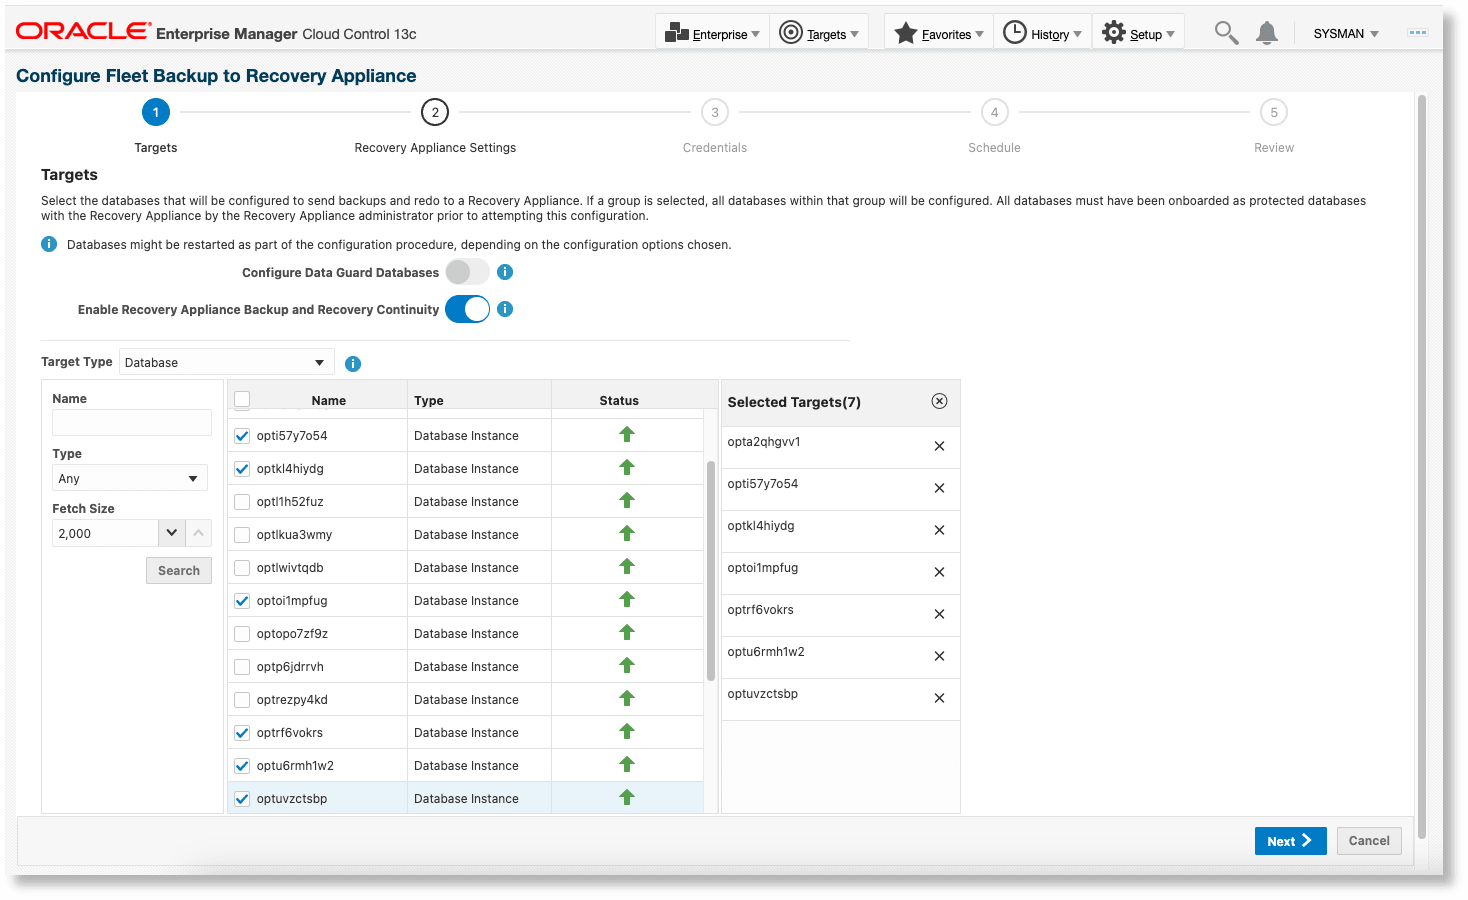This screenshot has height=900, width=1468.
Task: Click the info icon beside Configure Data Guard Databases
Action: coord(505,271)
